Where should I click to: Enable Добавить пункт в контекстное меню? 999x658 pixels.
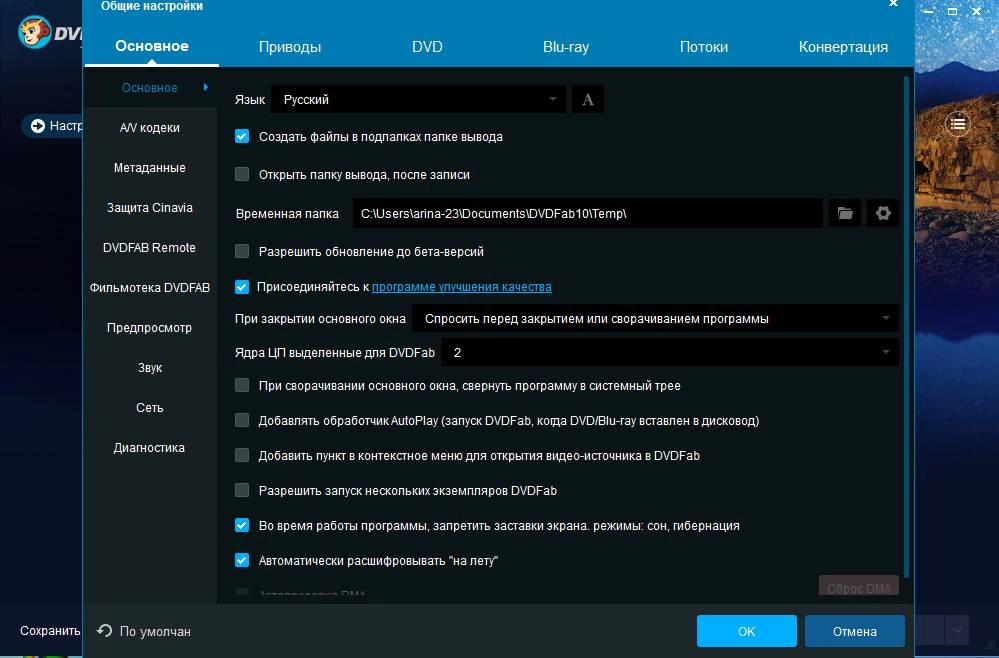[241, 455]
